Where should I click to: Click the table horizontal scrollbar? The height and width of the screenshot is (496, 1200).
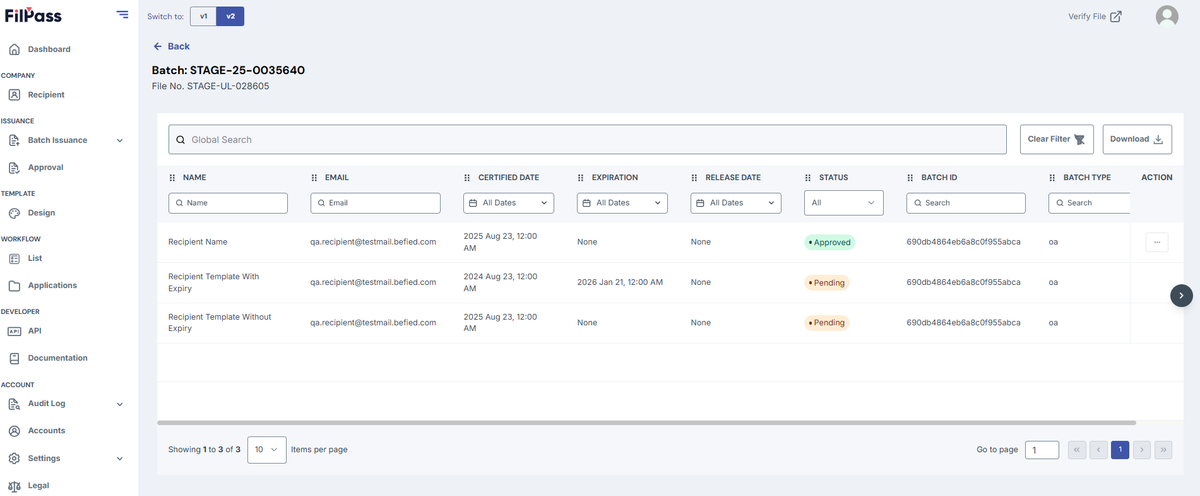646,423
